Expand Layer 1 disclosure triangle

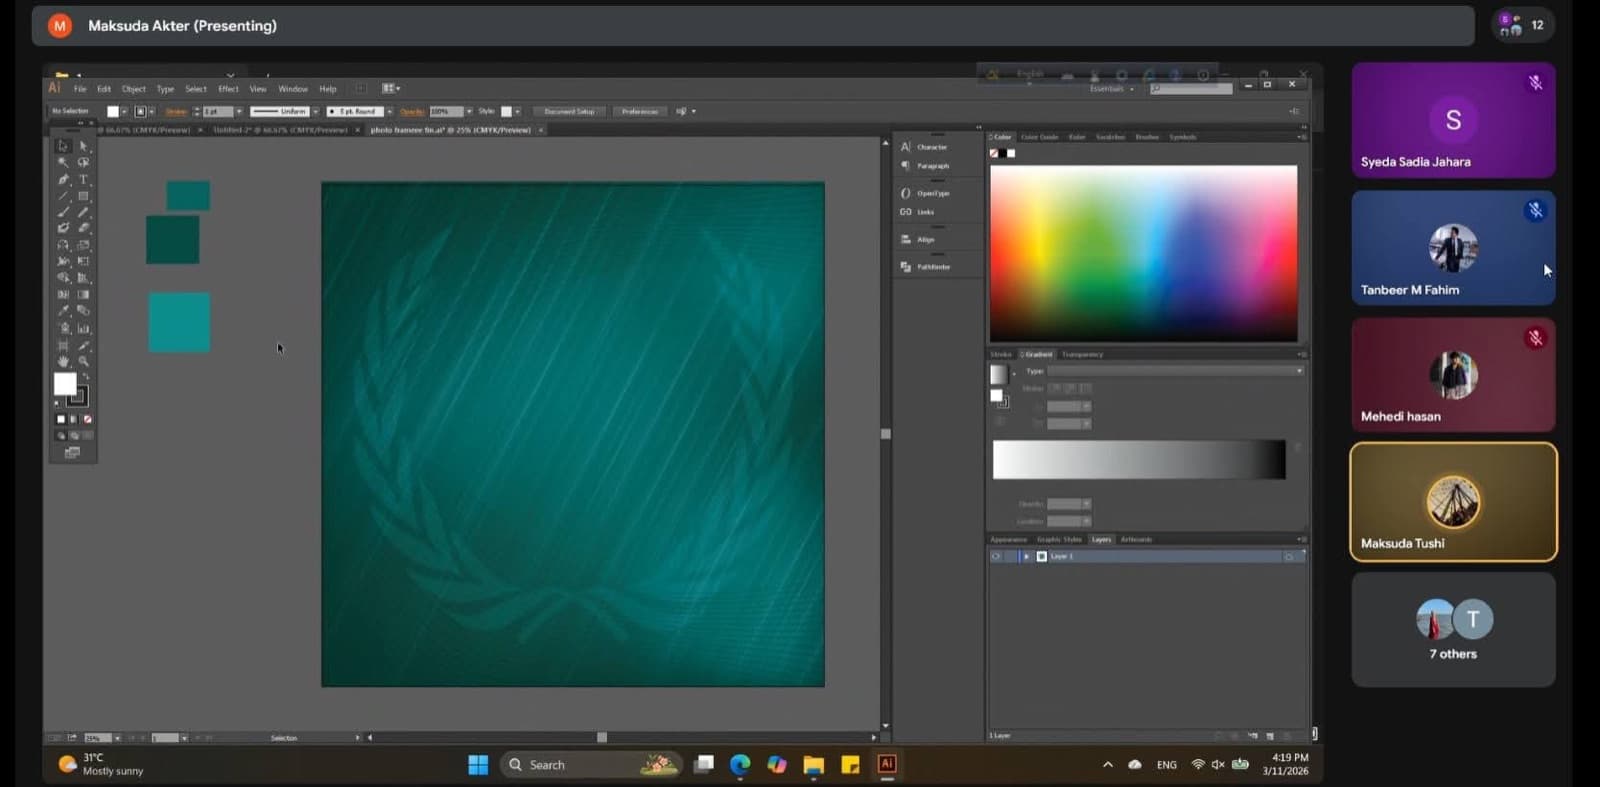pyautogui.click(x=1026, y=556)
